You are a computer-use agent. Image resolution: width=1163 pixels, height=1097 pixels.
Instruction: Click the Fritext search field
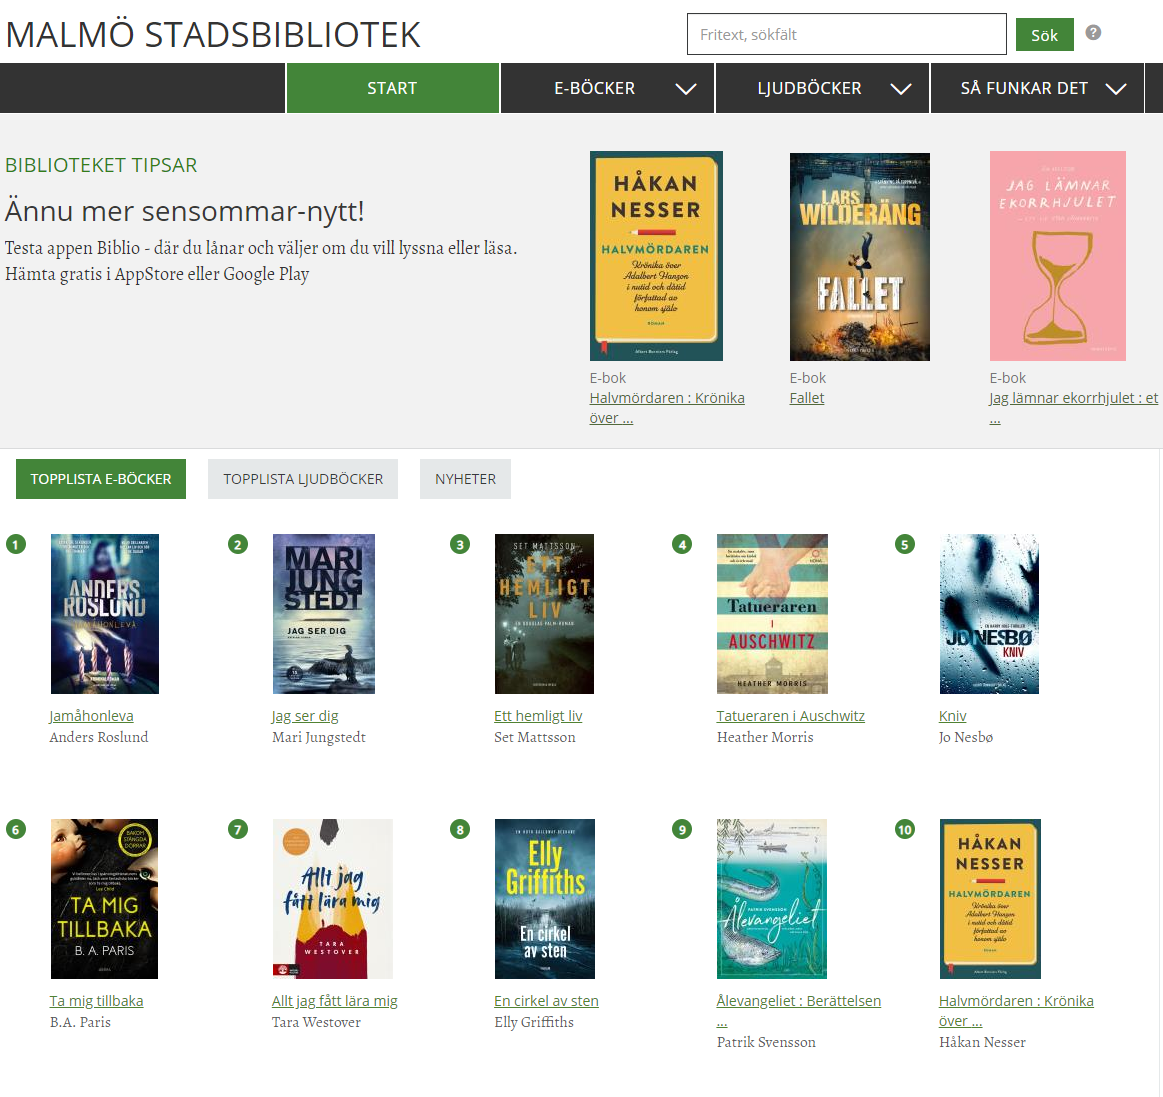(x=846, y=34)
